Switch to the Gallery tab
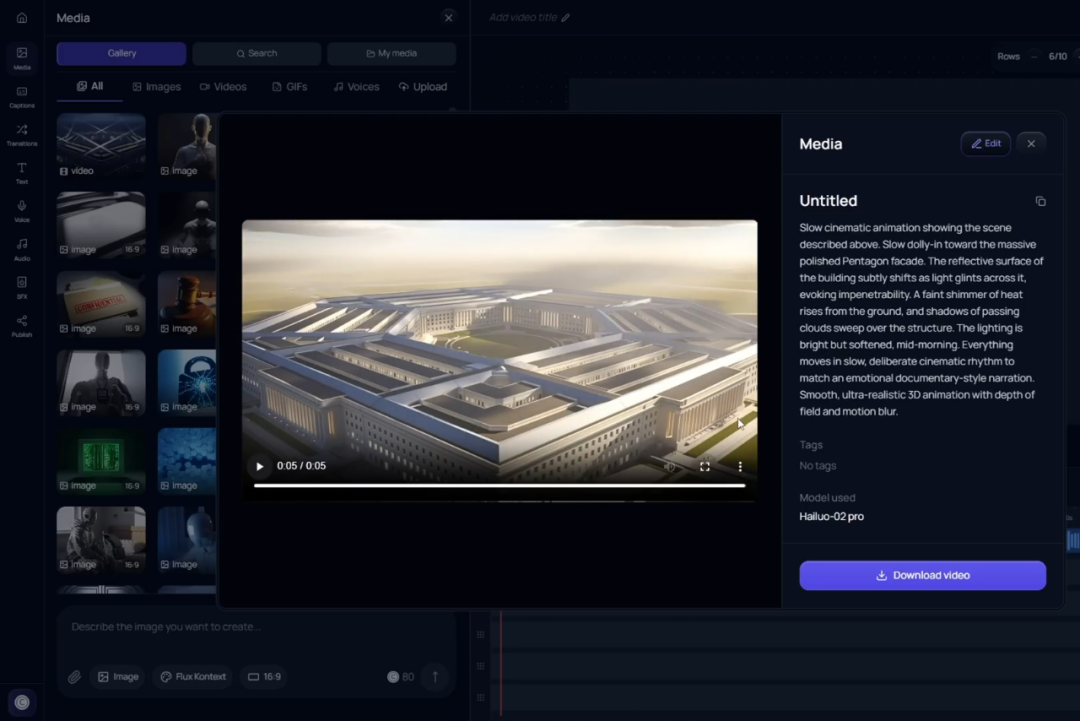Image resolution: width=1080 pixels, height=721 pixels. click(121, 54)
